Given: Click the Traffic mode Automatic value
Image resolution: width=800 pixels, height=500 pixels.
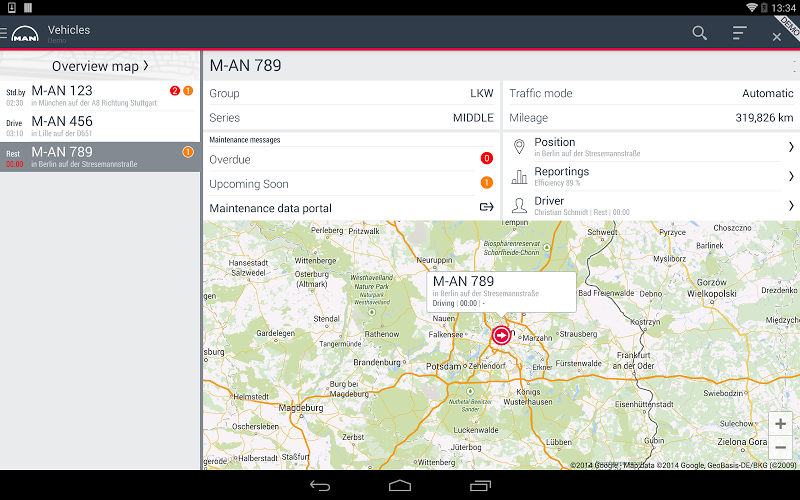Looking at the screenshot, I should click(x=767, y=93).
